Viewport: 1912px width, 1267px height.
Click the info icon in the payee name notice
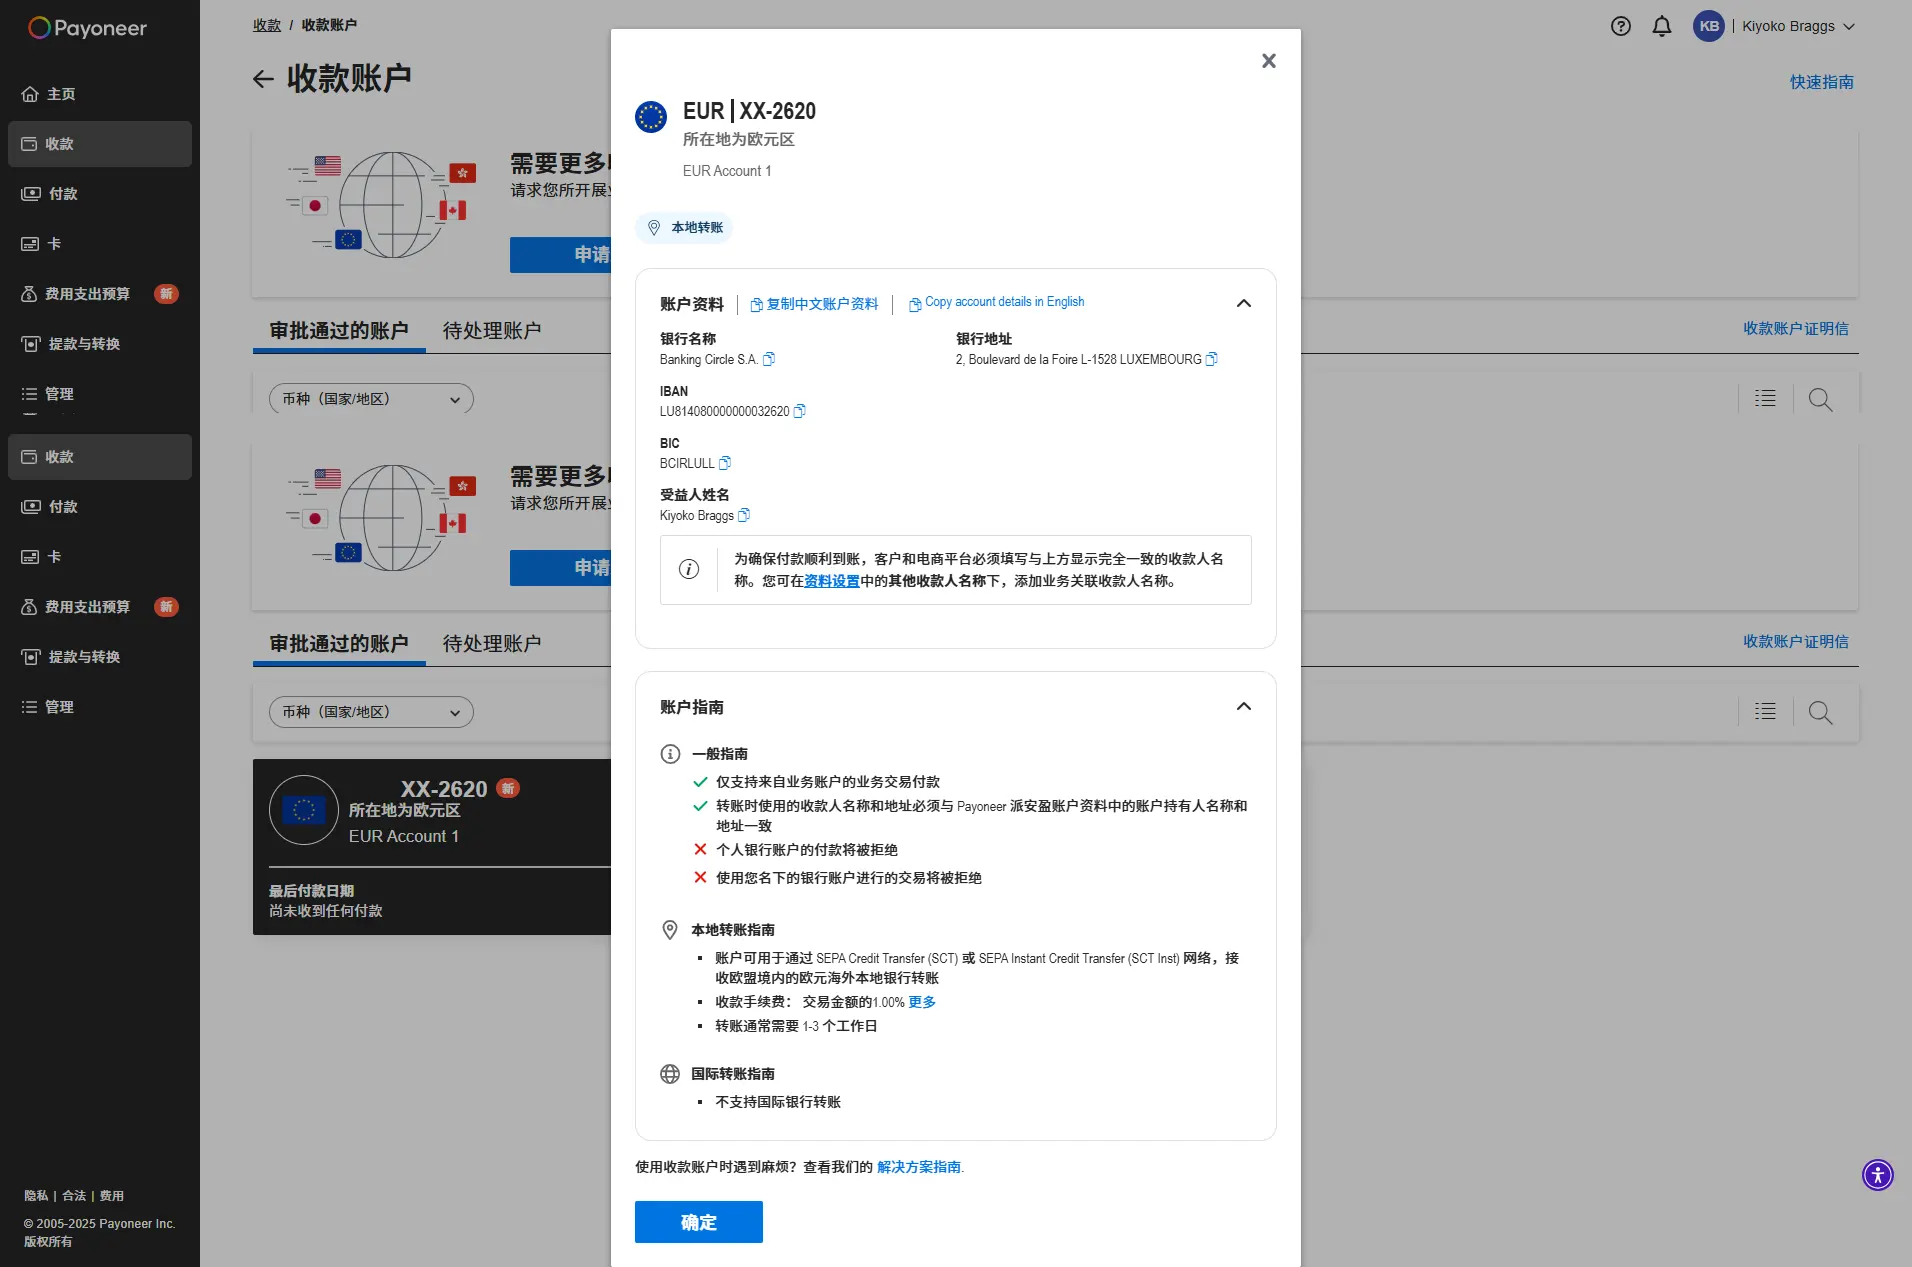click(689, 569)
